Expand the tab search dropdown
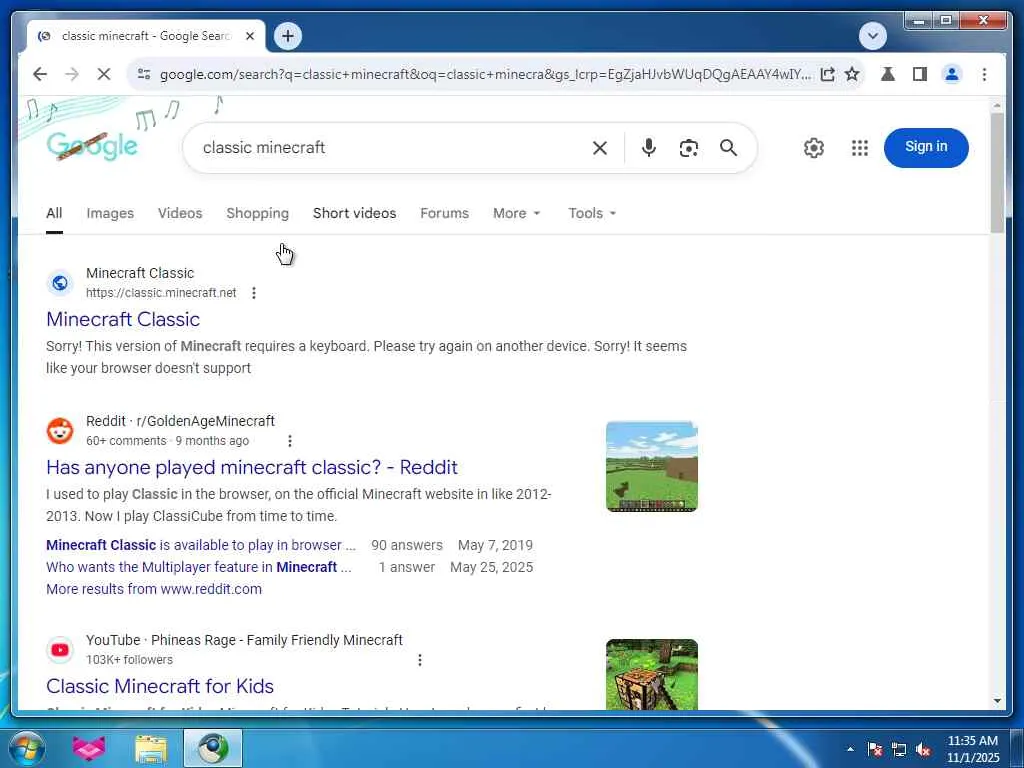Viewport: 1024px width, 768px height. pyautogui.click(x=872, y=36)
